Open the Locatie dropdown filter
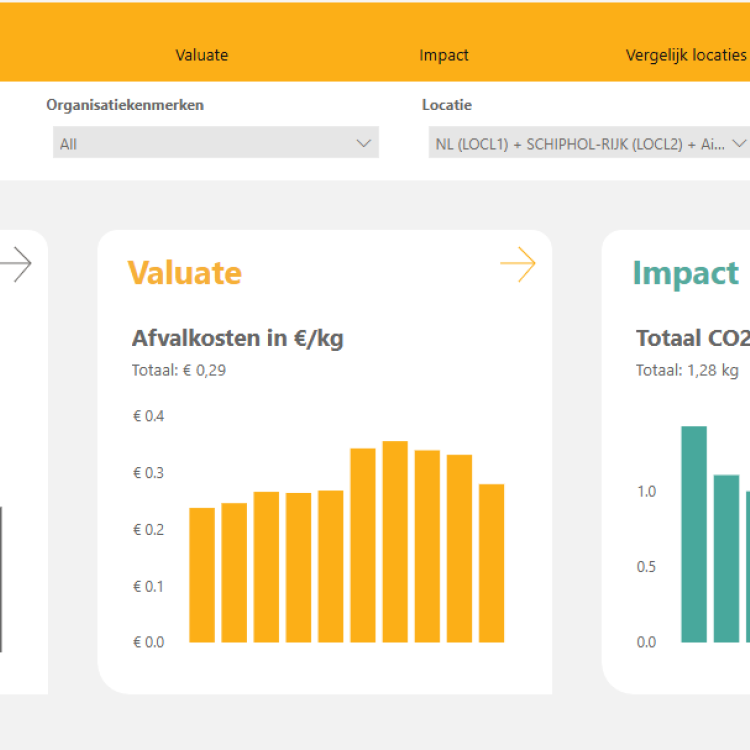This screenshot has width=750, height=750. click(x=588, y=143)
